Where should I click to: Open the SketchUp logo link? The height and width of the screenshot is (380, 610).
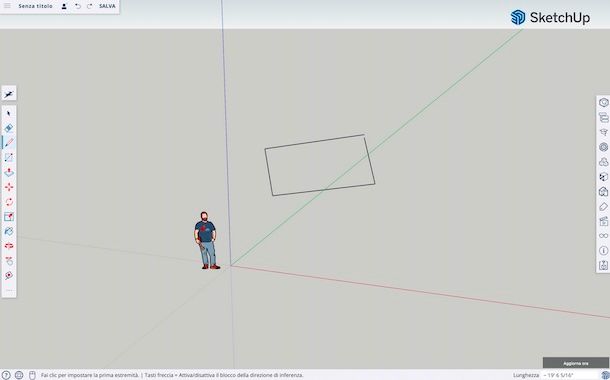(550, 18)
